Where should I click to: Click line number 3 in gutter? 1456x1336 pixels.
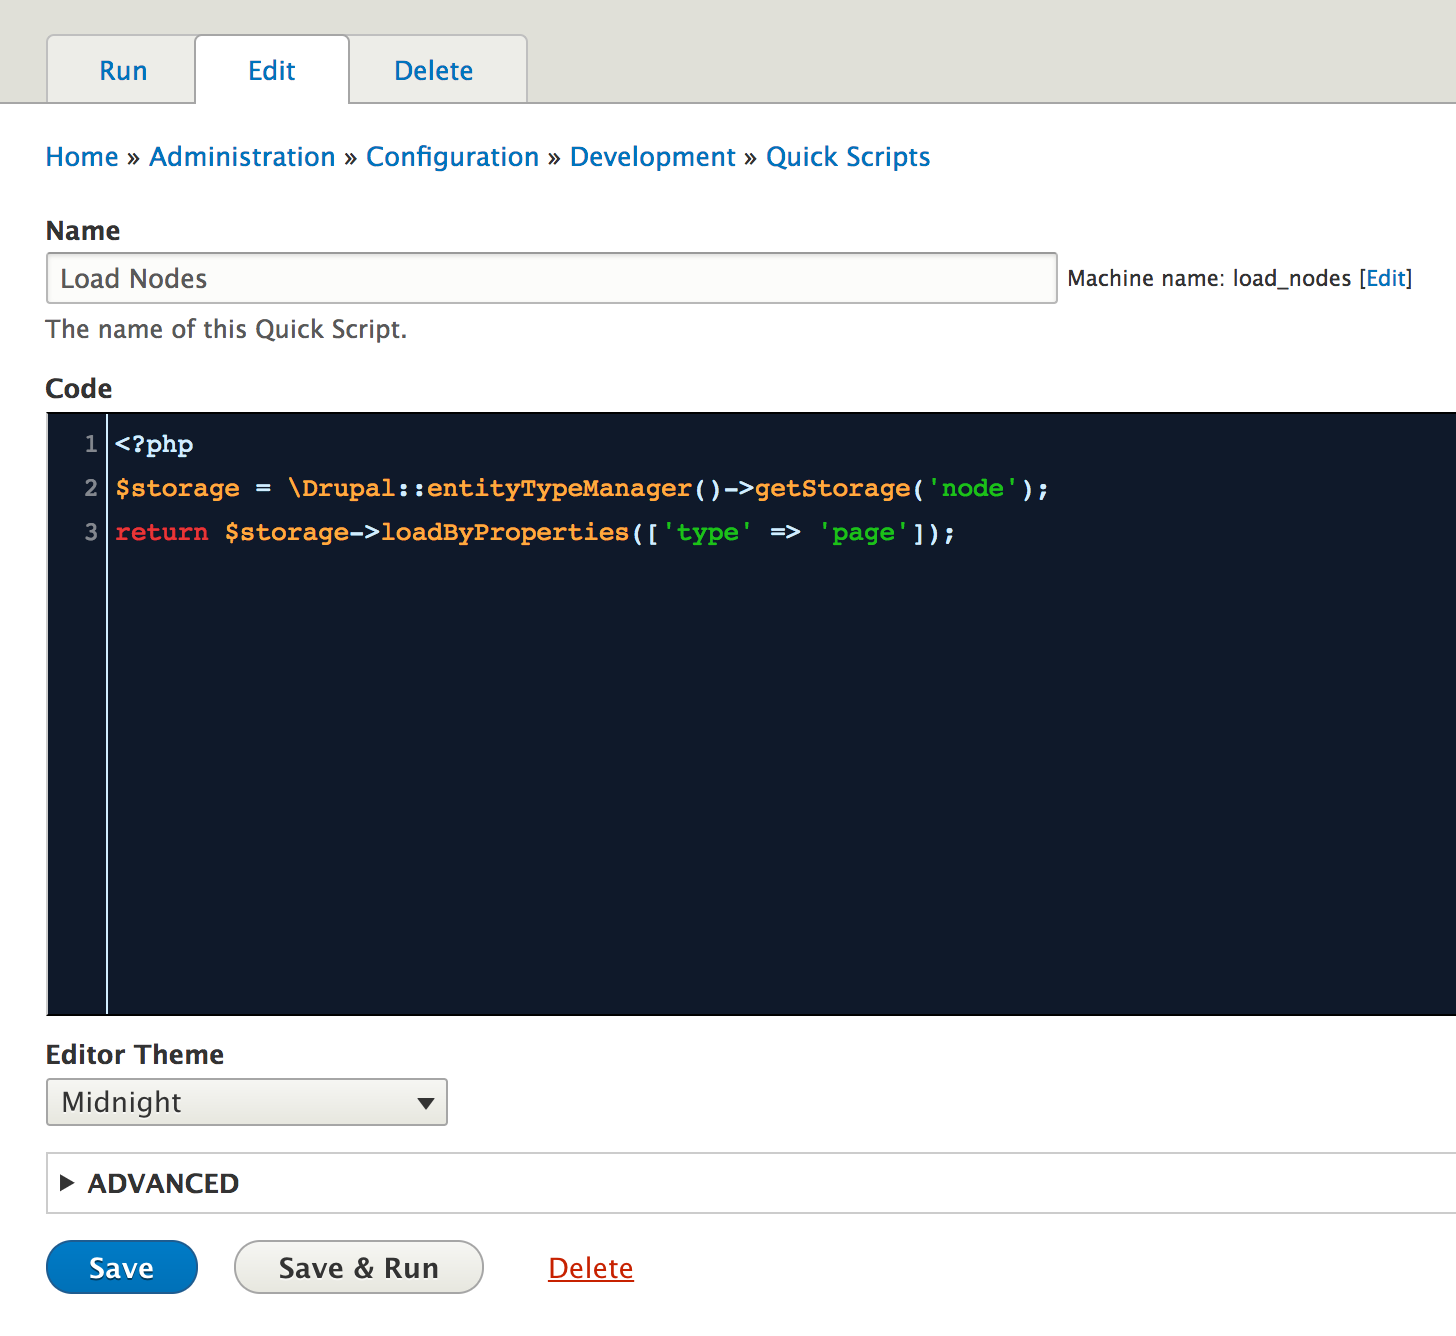coord(91,532)
